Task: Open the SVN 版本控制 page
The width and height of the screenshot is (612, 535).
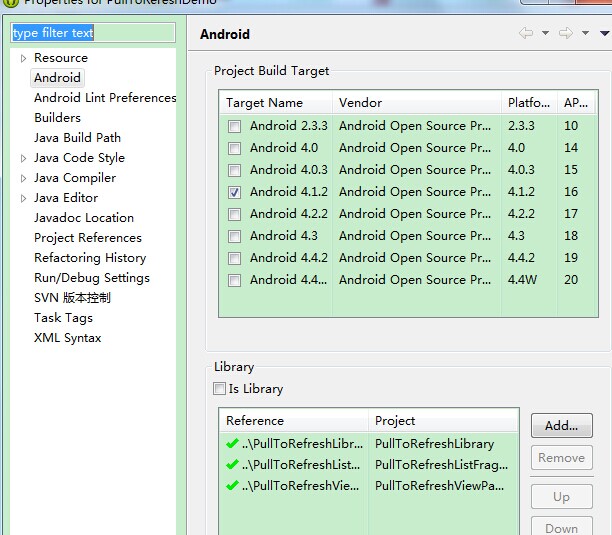Action: click(72, 298)
